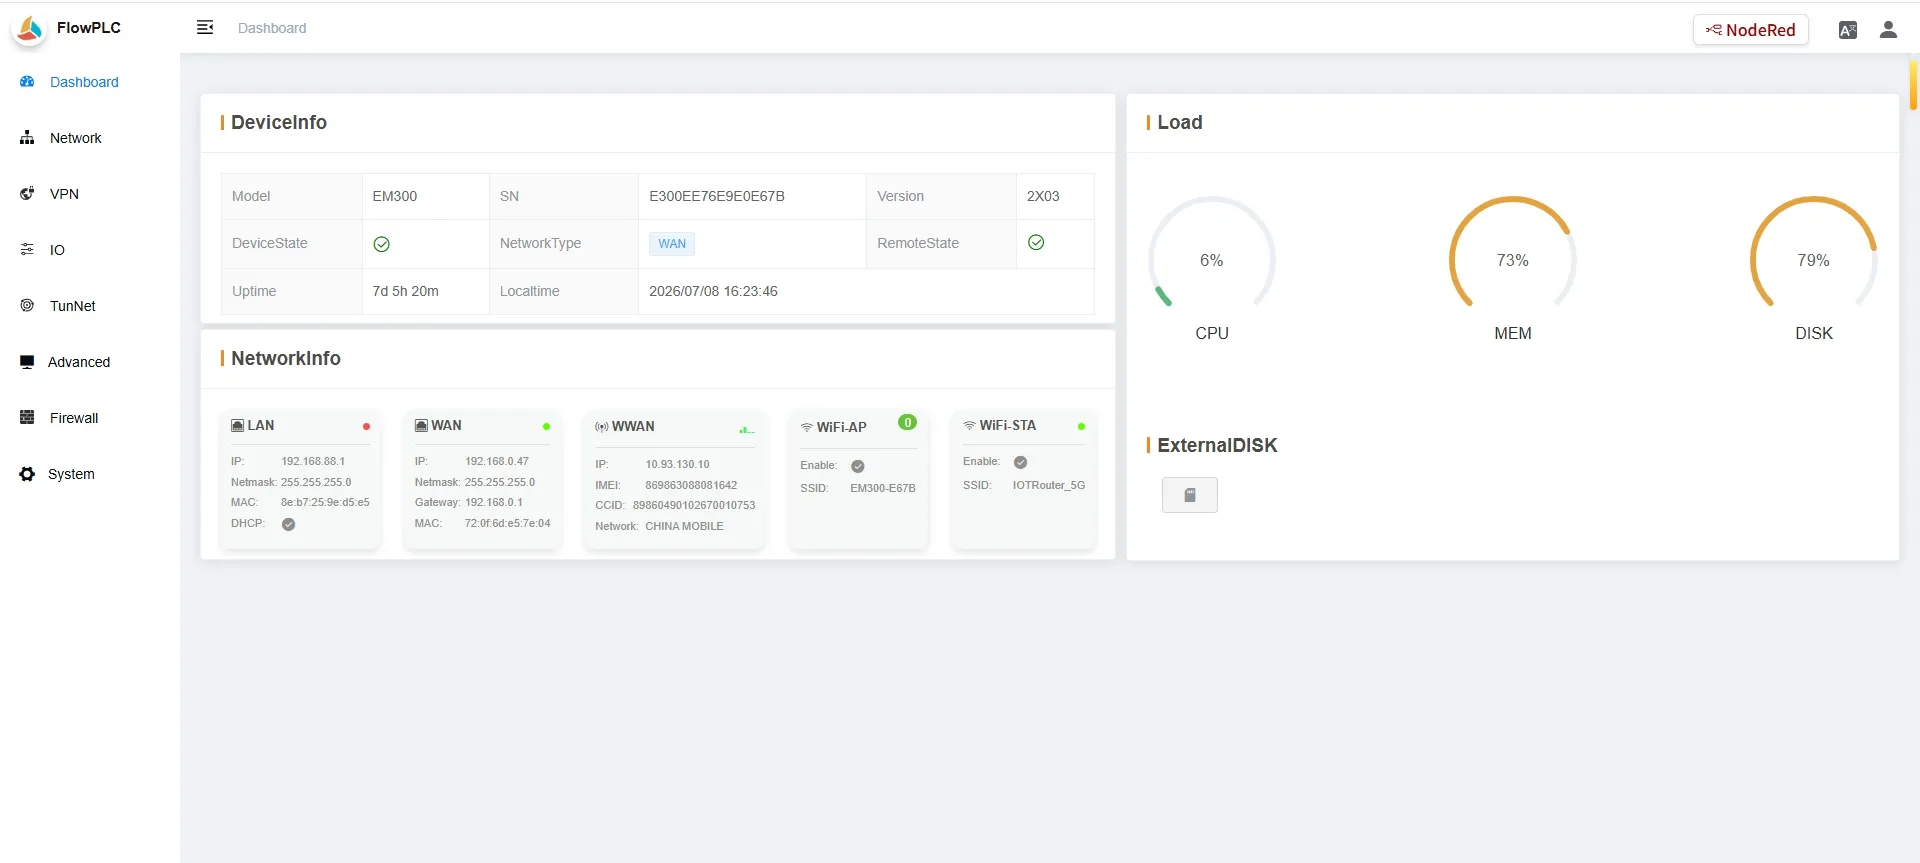Click the localtime 2026/07/08 16:23:46
The height and width of the screenshot is (863, 1920).
tap(713, 292)
